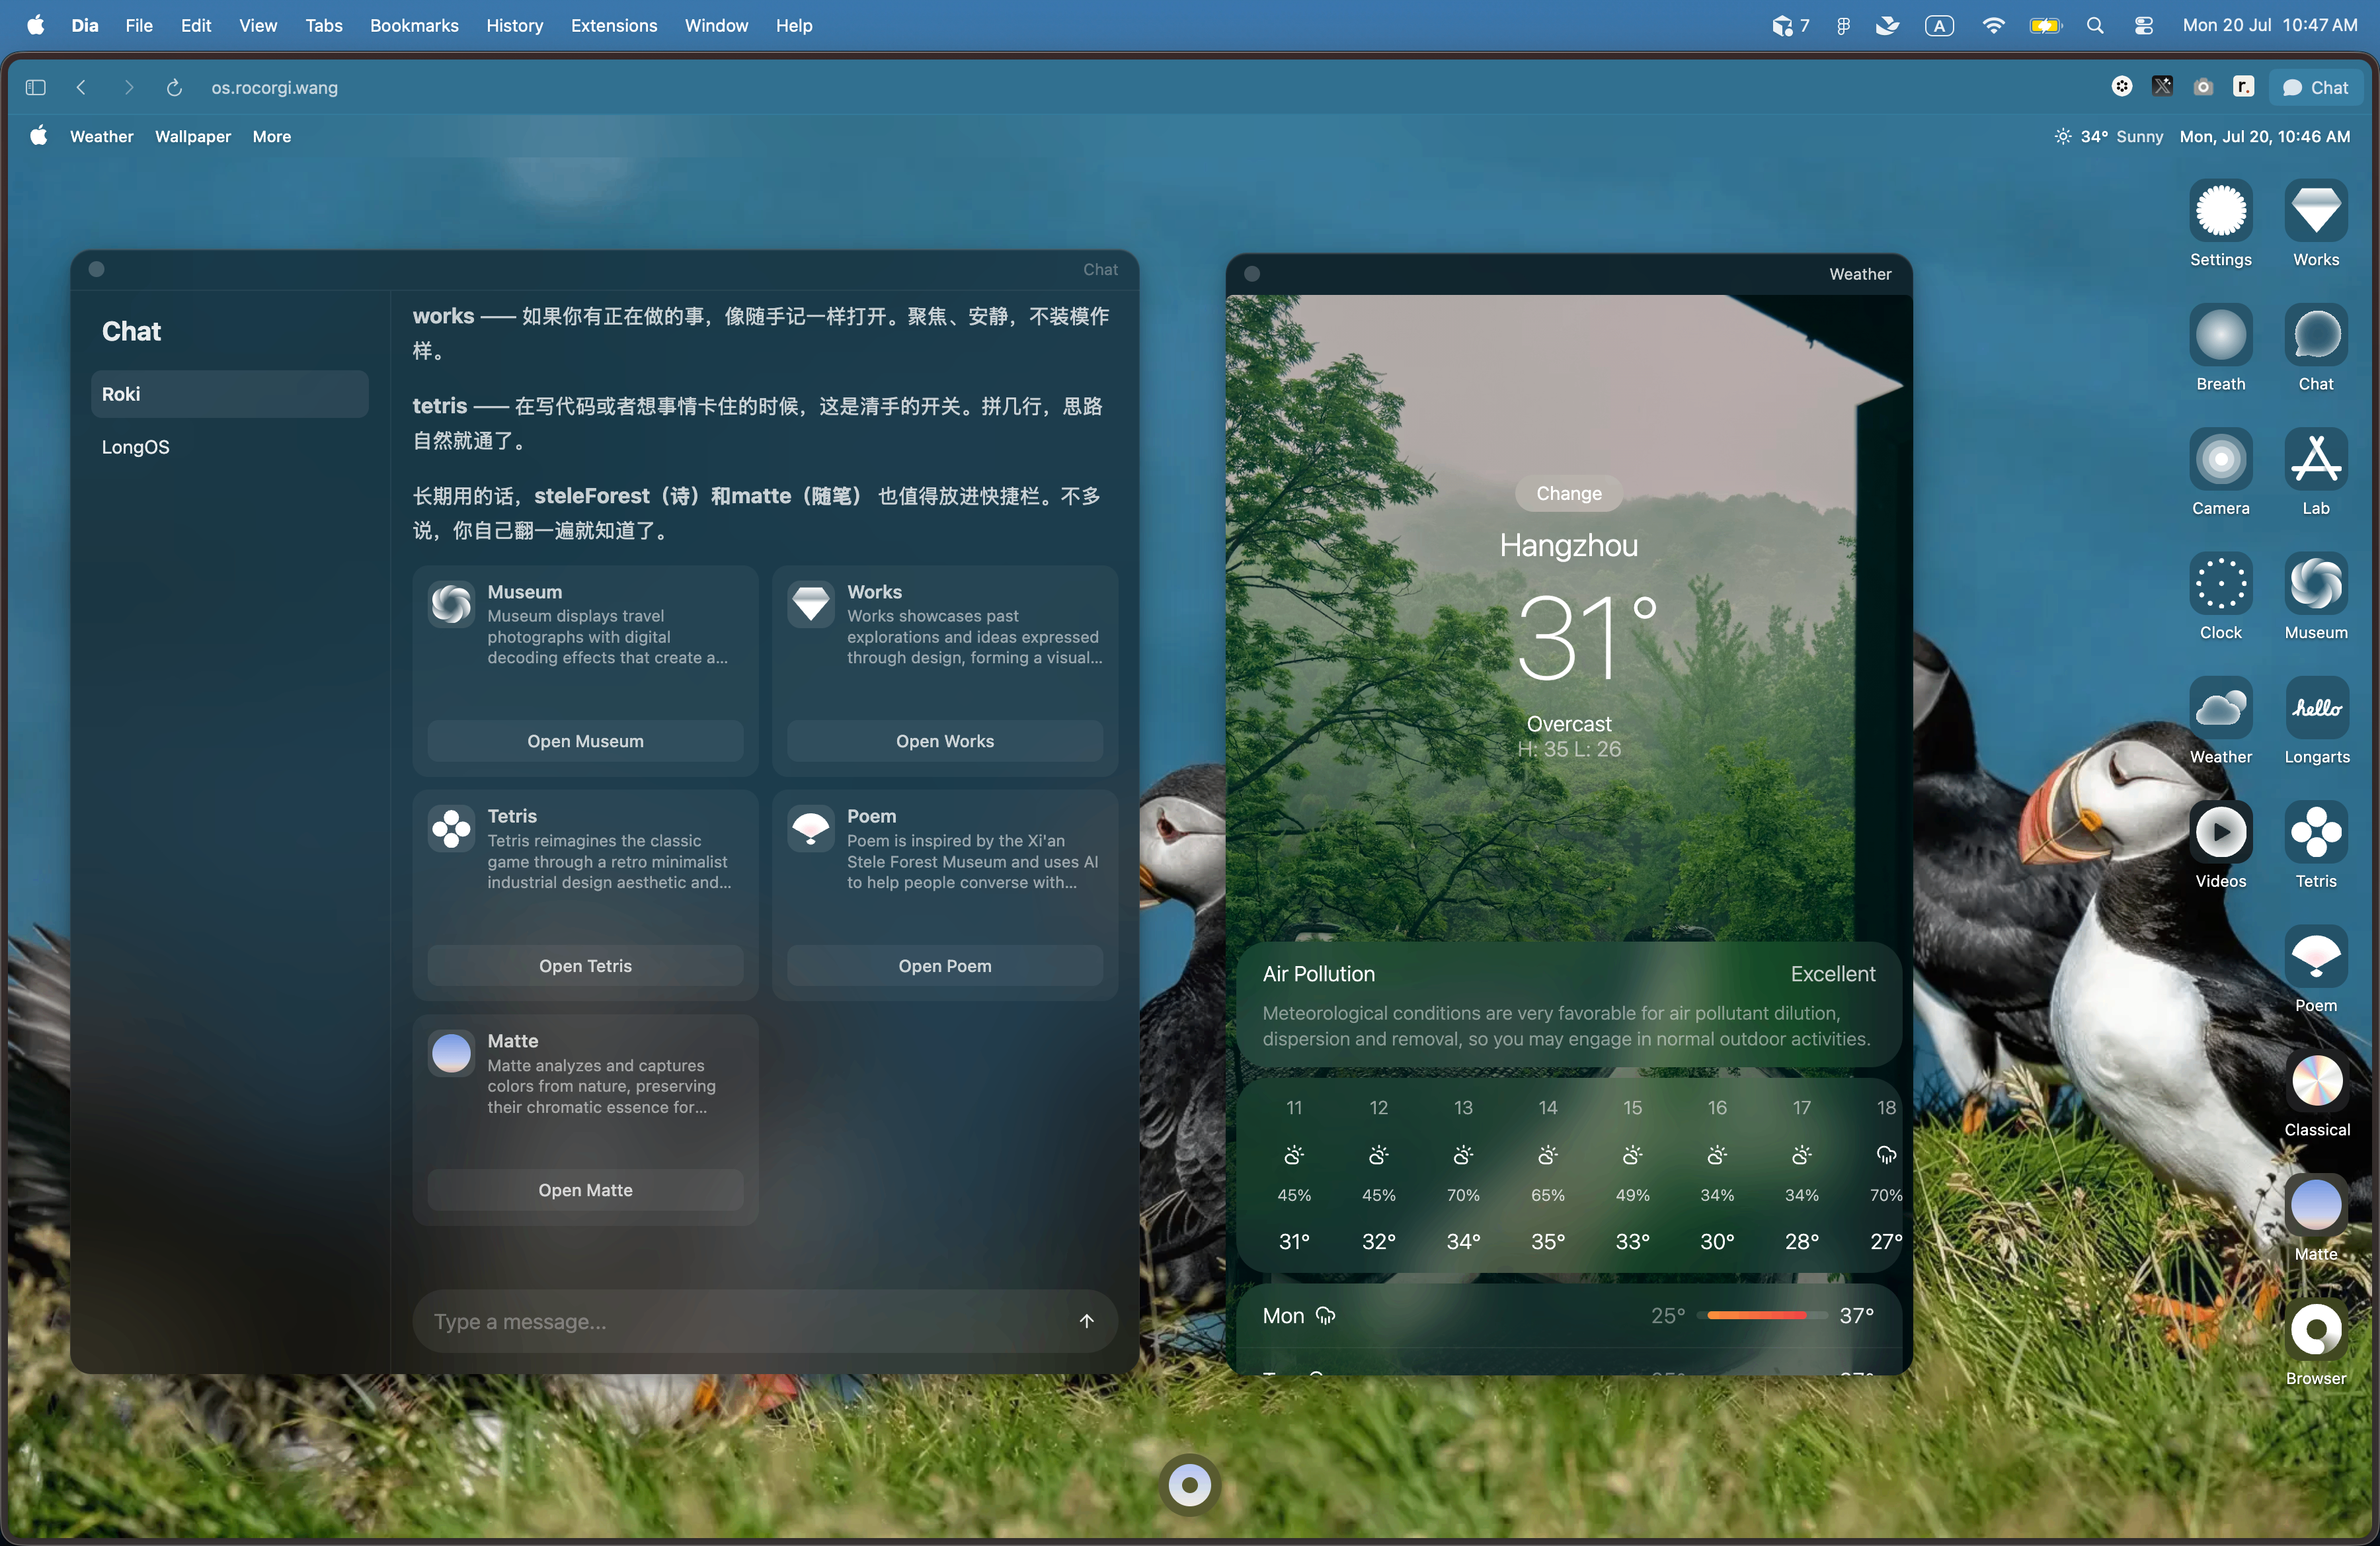2380x1546 pixels.
Task: Click Change city button above Hangzhou
Action: [1568, 493]
